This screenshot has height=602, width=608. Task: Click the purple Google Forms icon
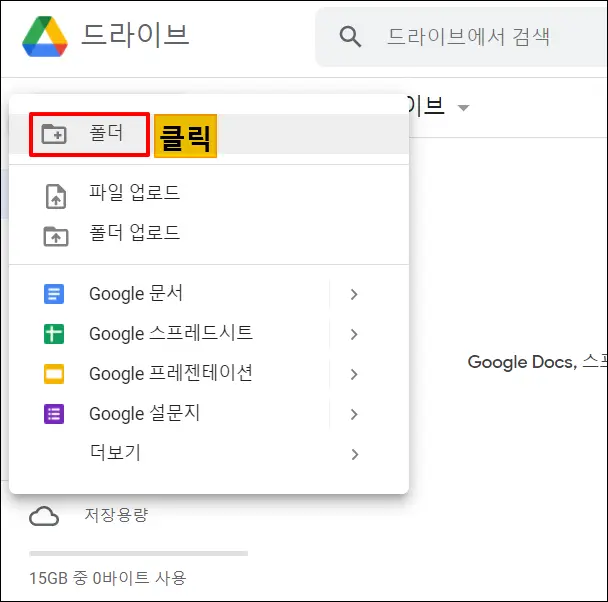pyautogui.click(x=54, y=414)
